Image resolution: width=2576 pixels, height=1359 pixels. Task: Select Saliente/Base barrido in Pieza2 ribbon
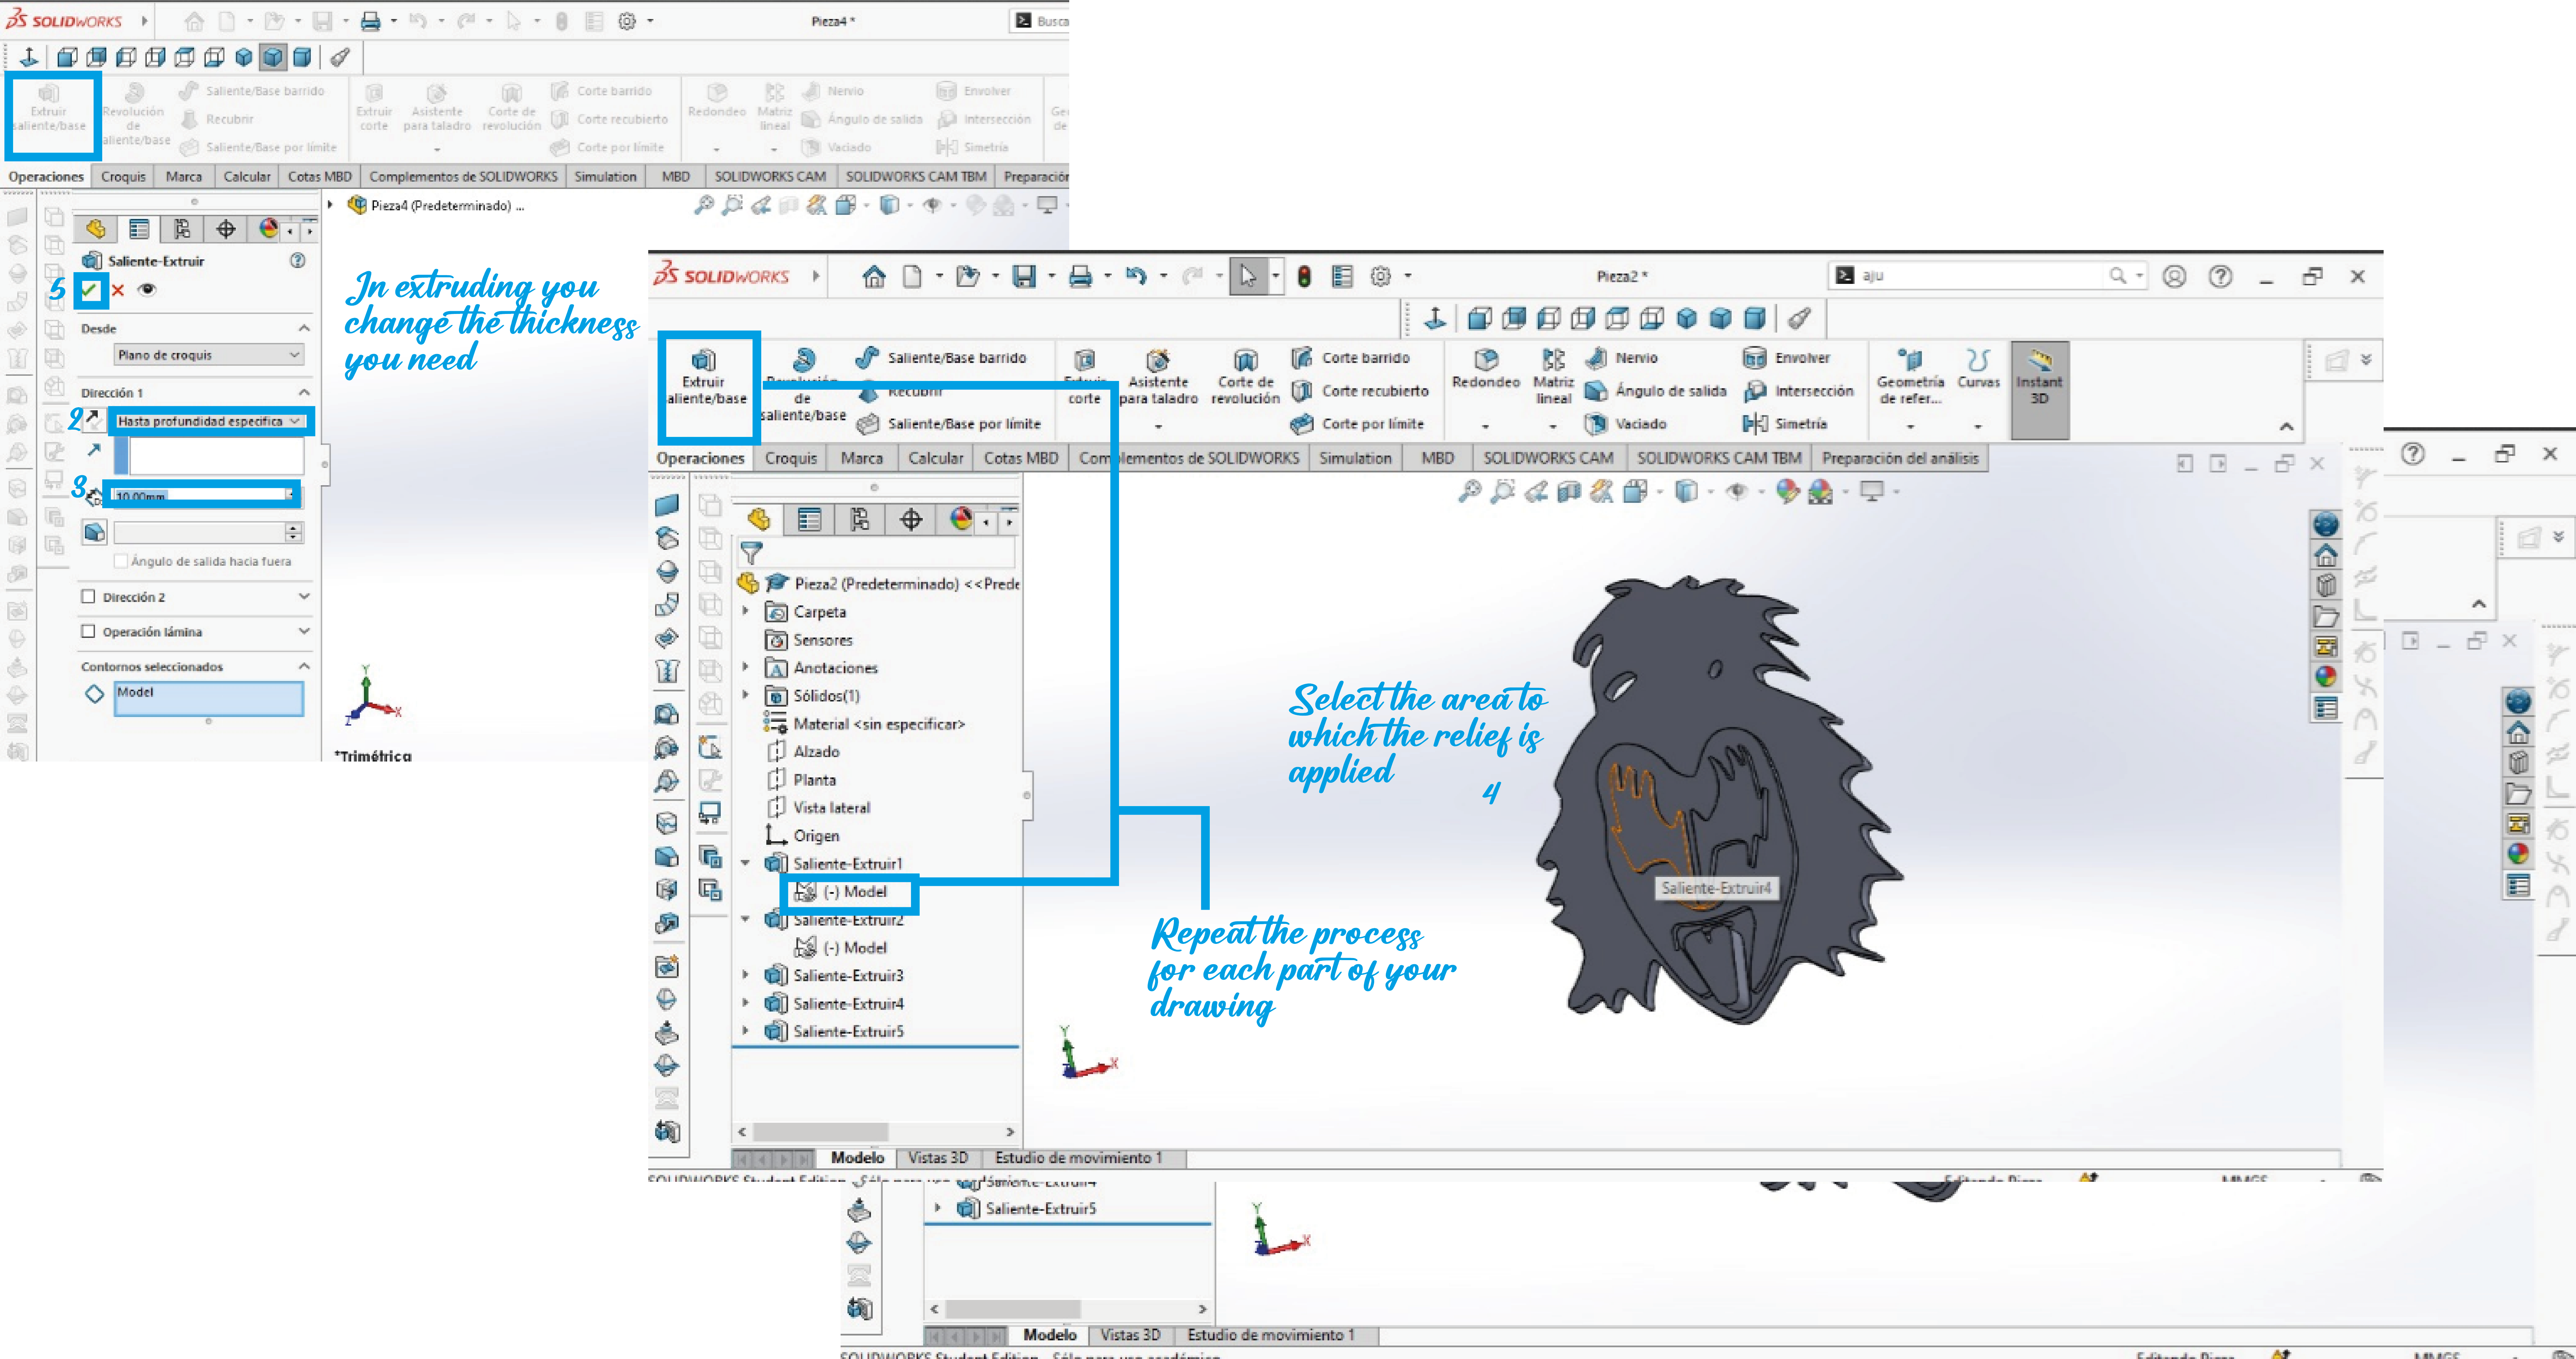click(941, 358)
